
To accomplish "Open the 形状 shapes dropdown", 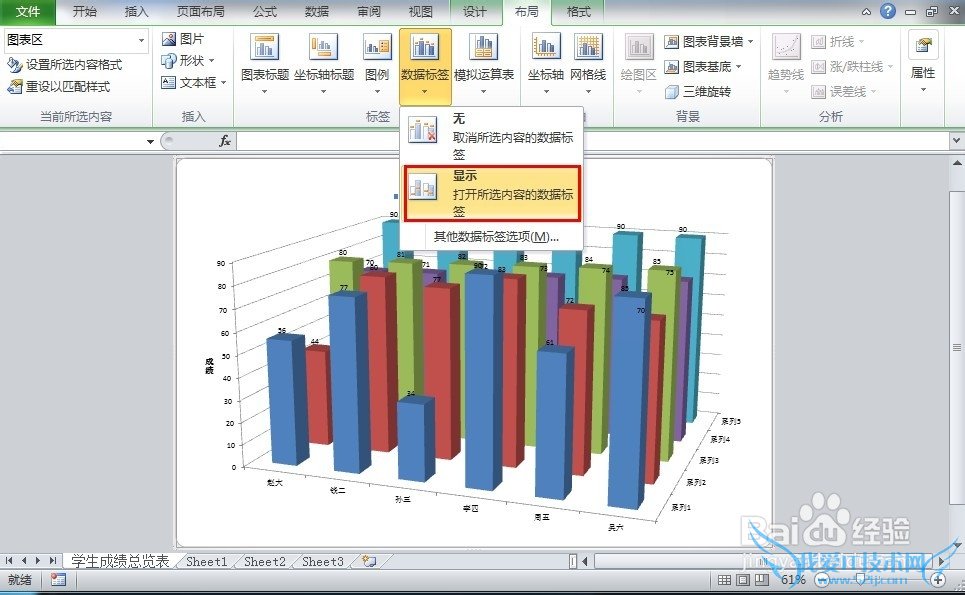I will (188, 60).
